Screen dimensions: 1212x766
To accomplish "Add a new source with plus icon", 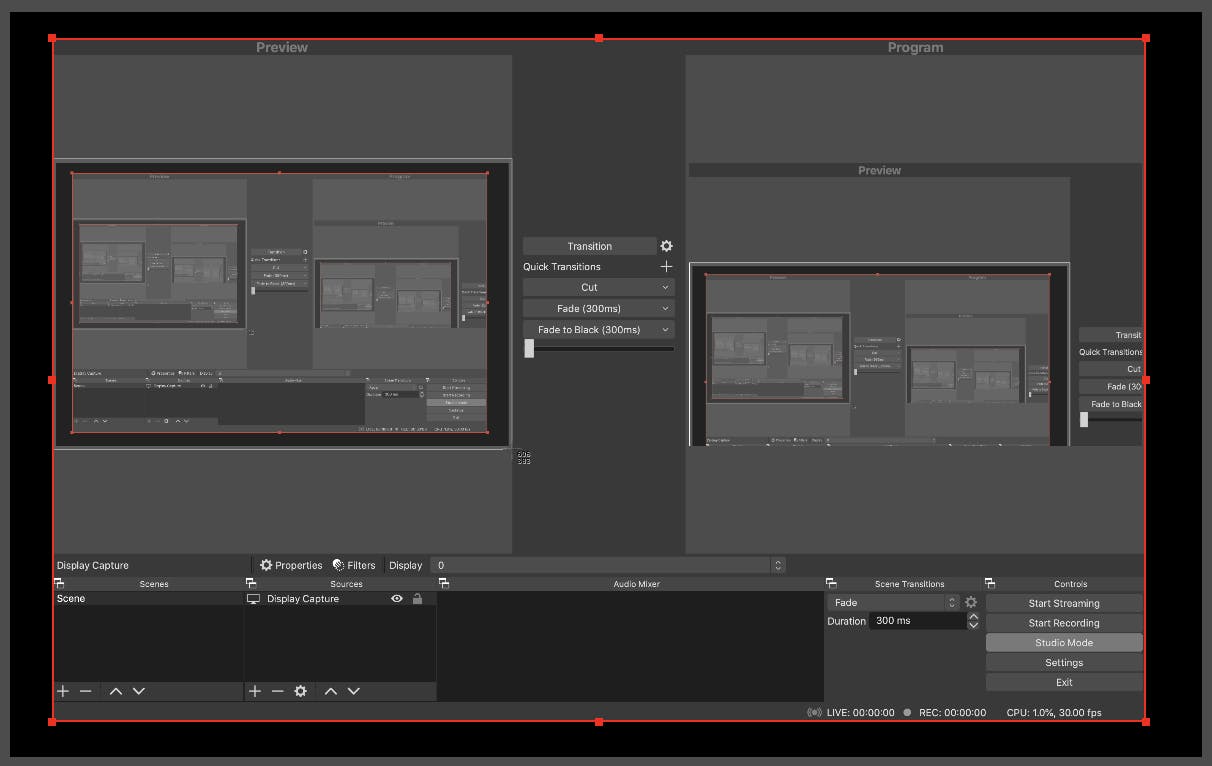I will click(x=255, y=691).
